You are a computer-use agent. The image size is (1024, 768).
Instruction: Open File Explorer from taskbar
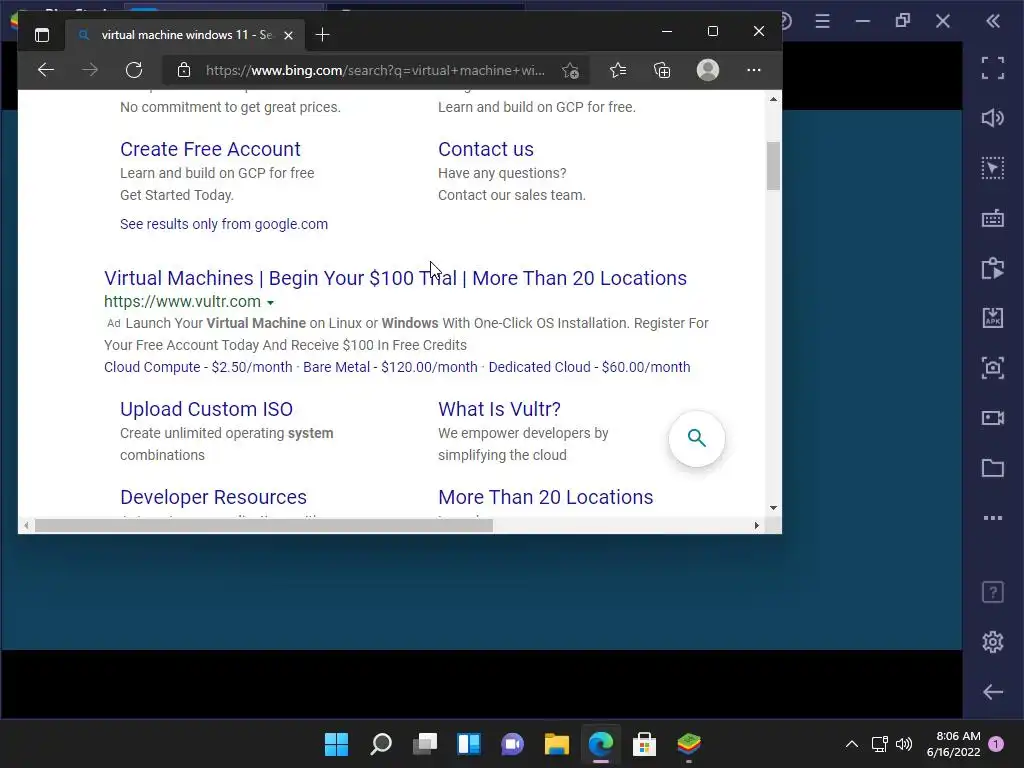click(556, 744)
